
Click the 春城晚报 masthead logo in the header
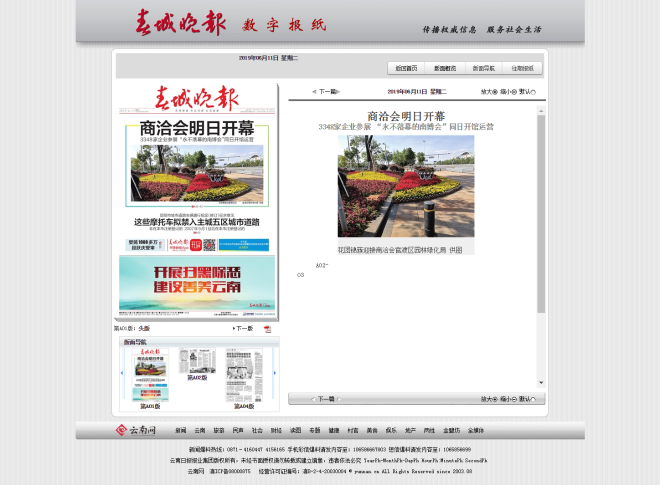181,23
